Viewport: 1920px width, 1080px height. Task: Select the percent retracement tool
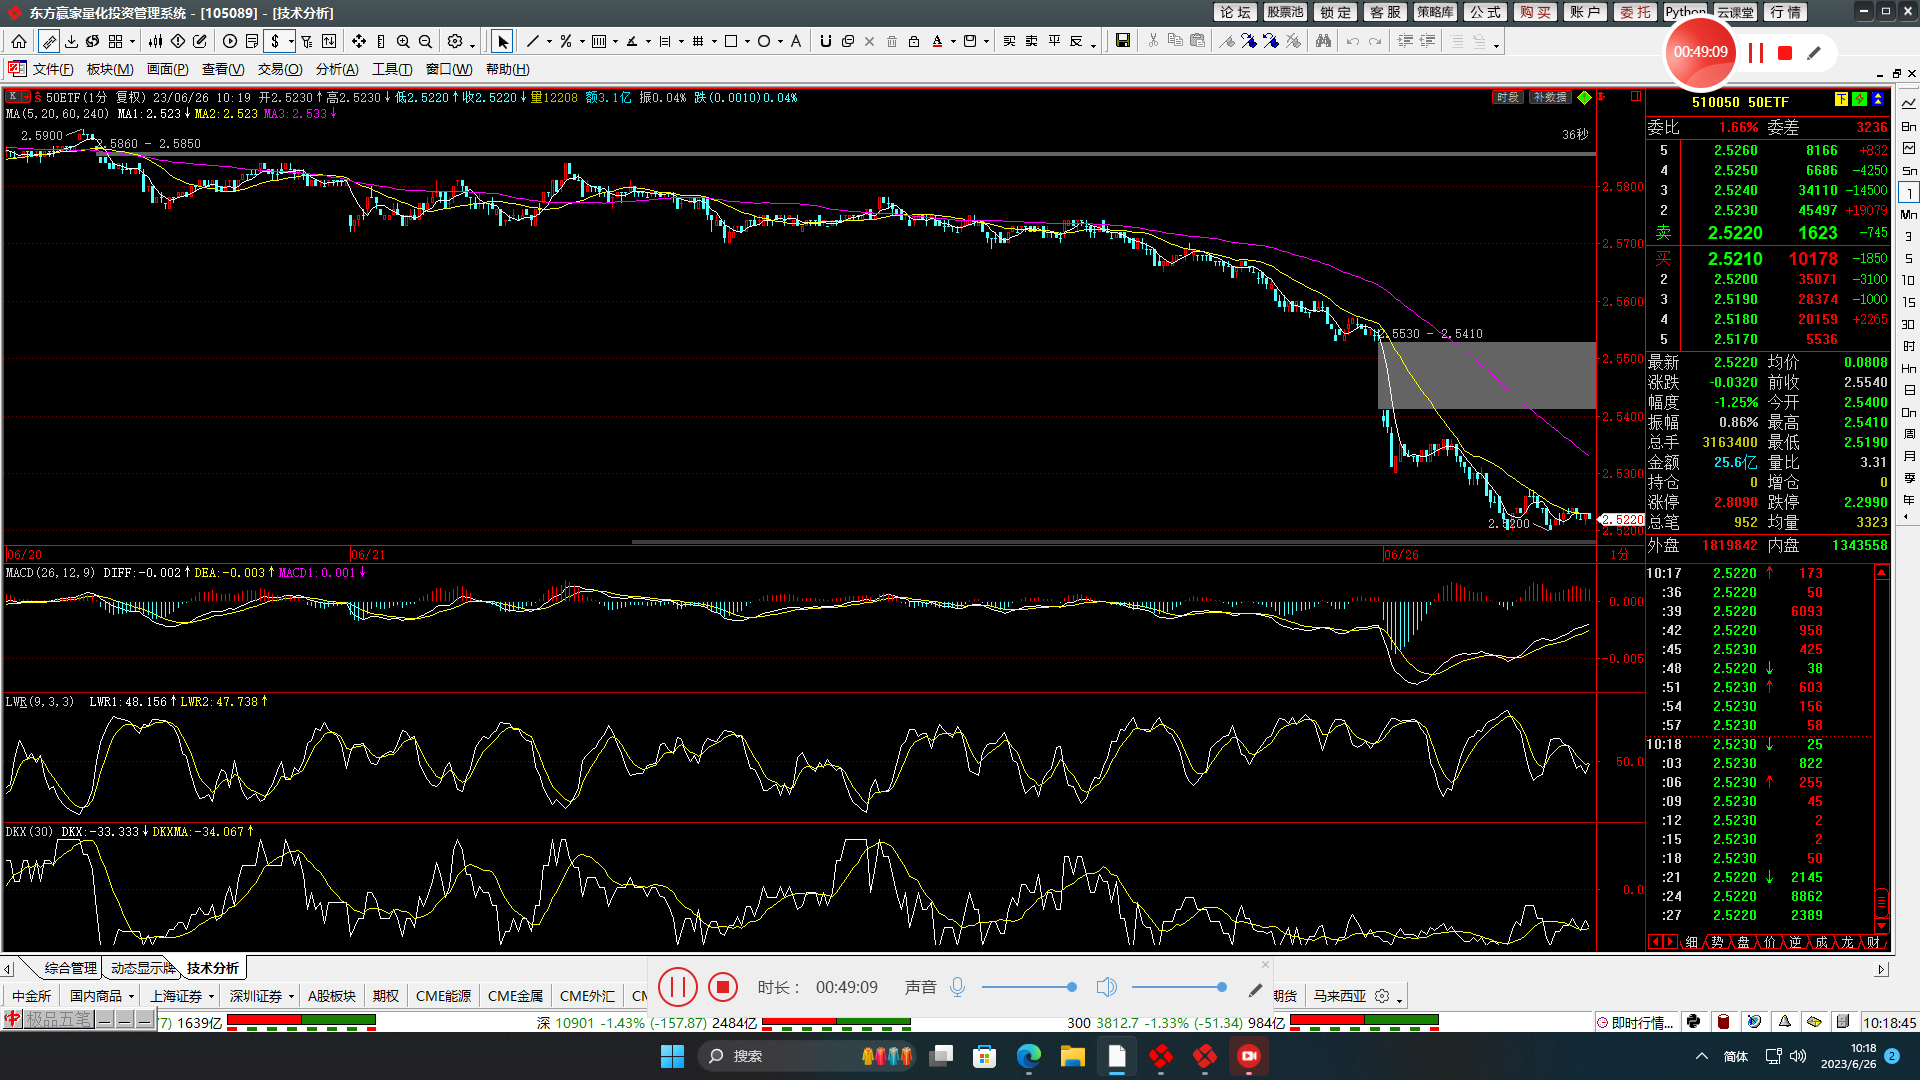tap(566, 41)
